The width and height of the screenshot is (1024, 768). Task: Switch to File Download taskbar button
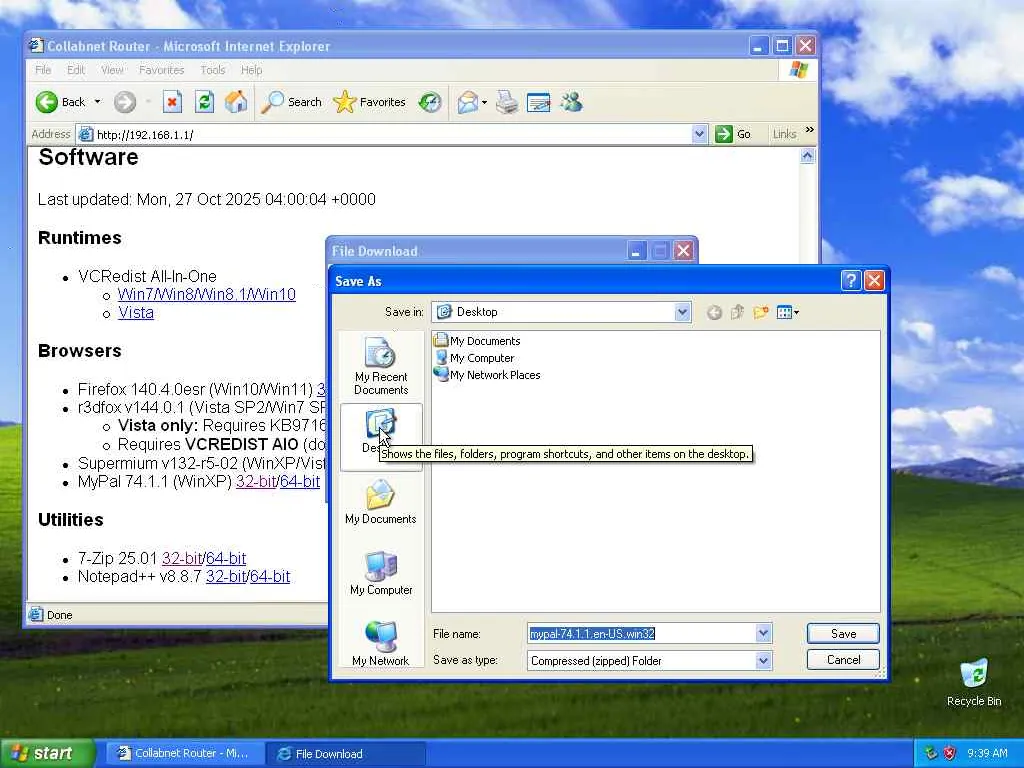[346, 754]
